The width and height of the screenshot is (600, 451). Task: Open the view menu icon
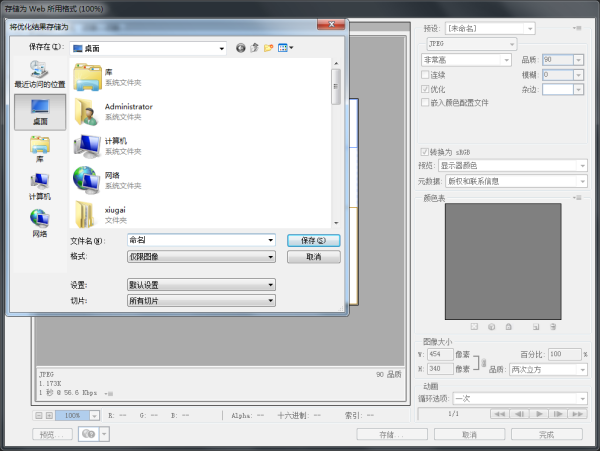tap(285, 47)
